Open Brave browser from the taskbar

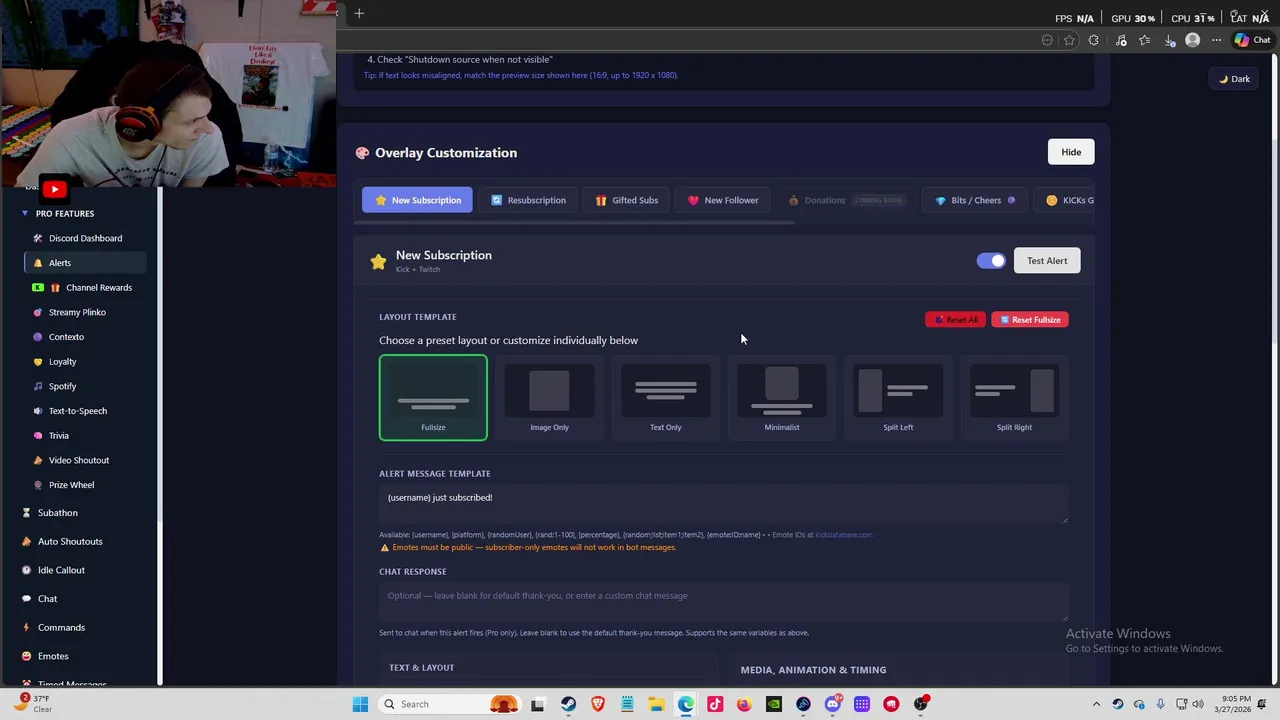598,704
